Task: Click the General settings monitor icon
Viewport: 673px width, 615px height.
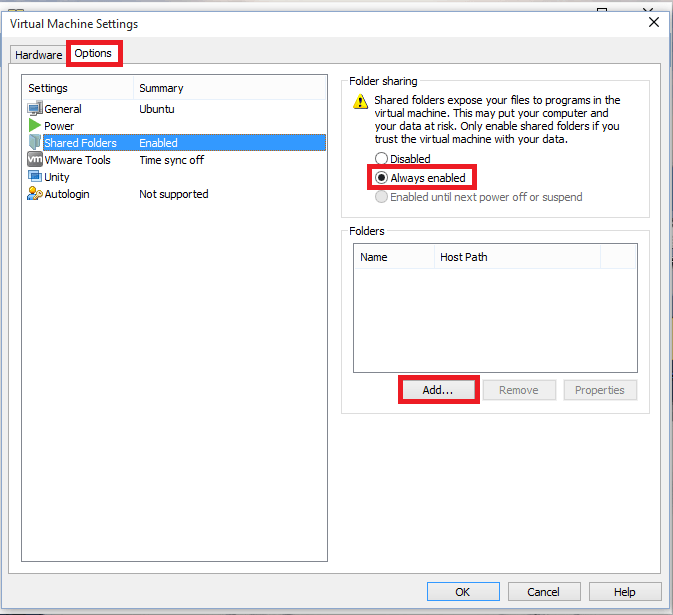Action: pos(35,109)
